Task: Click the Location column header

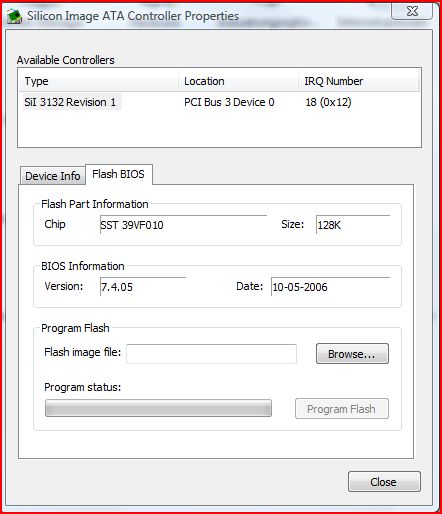Action: pyautogui.click(x=239, y=81)
